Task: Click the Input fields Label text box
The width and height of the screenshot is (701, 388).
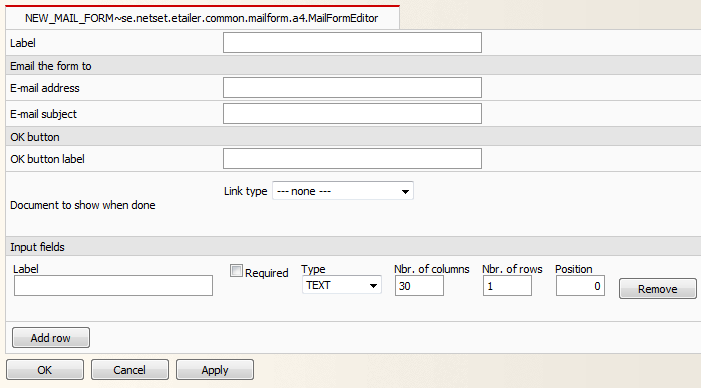Action: coord(113,286)
